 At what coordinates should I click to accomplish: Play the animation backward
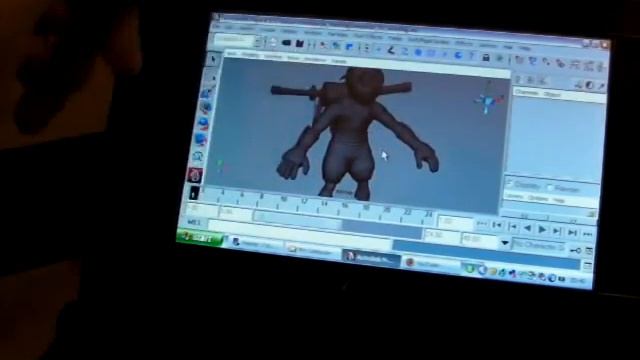(527, 229)
